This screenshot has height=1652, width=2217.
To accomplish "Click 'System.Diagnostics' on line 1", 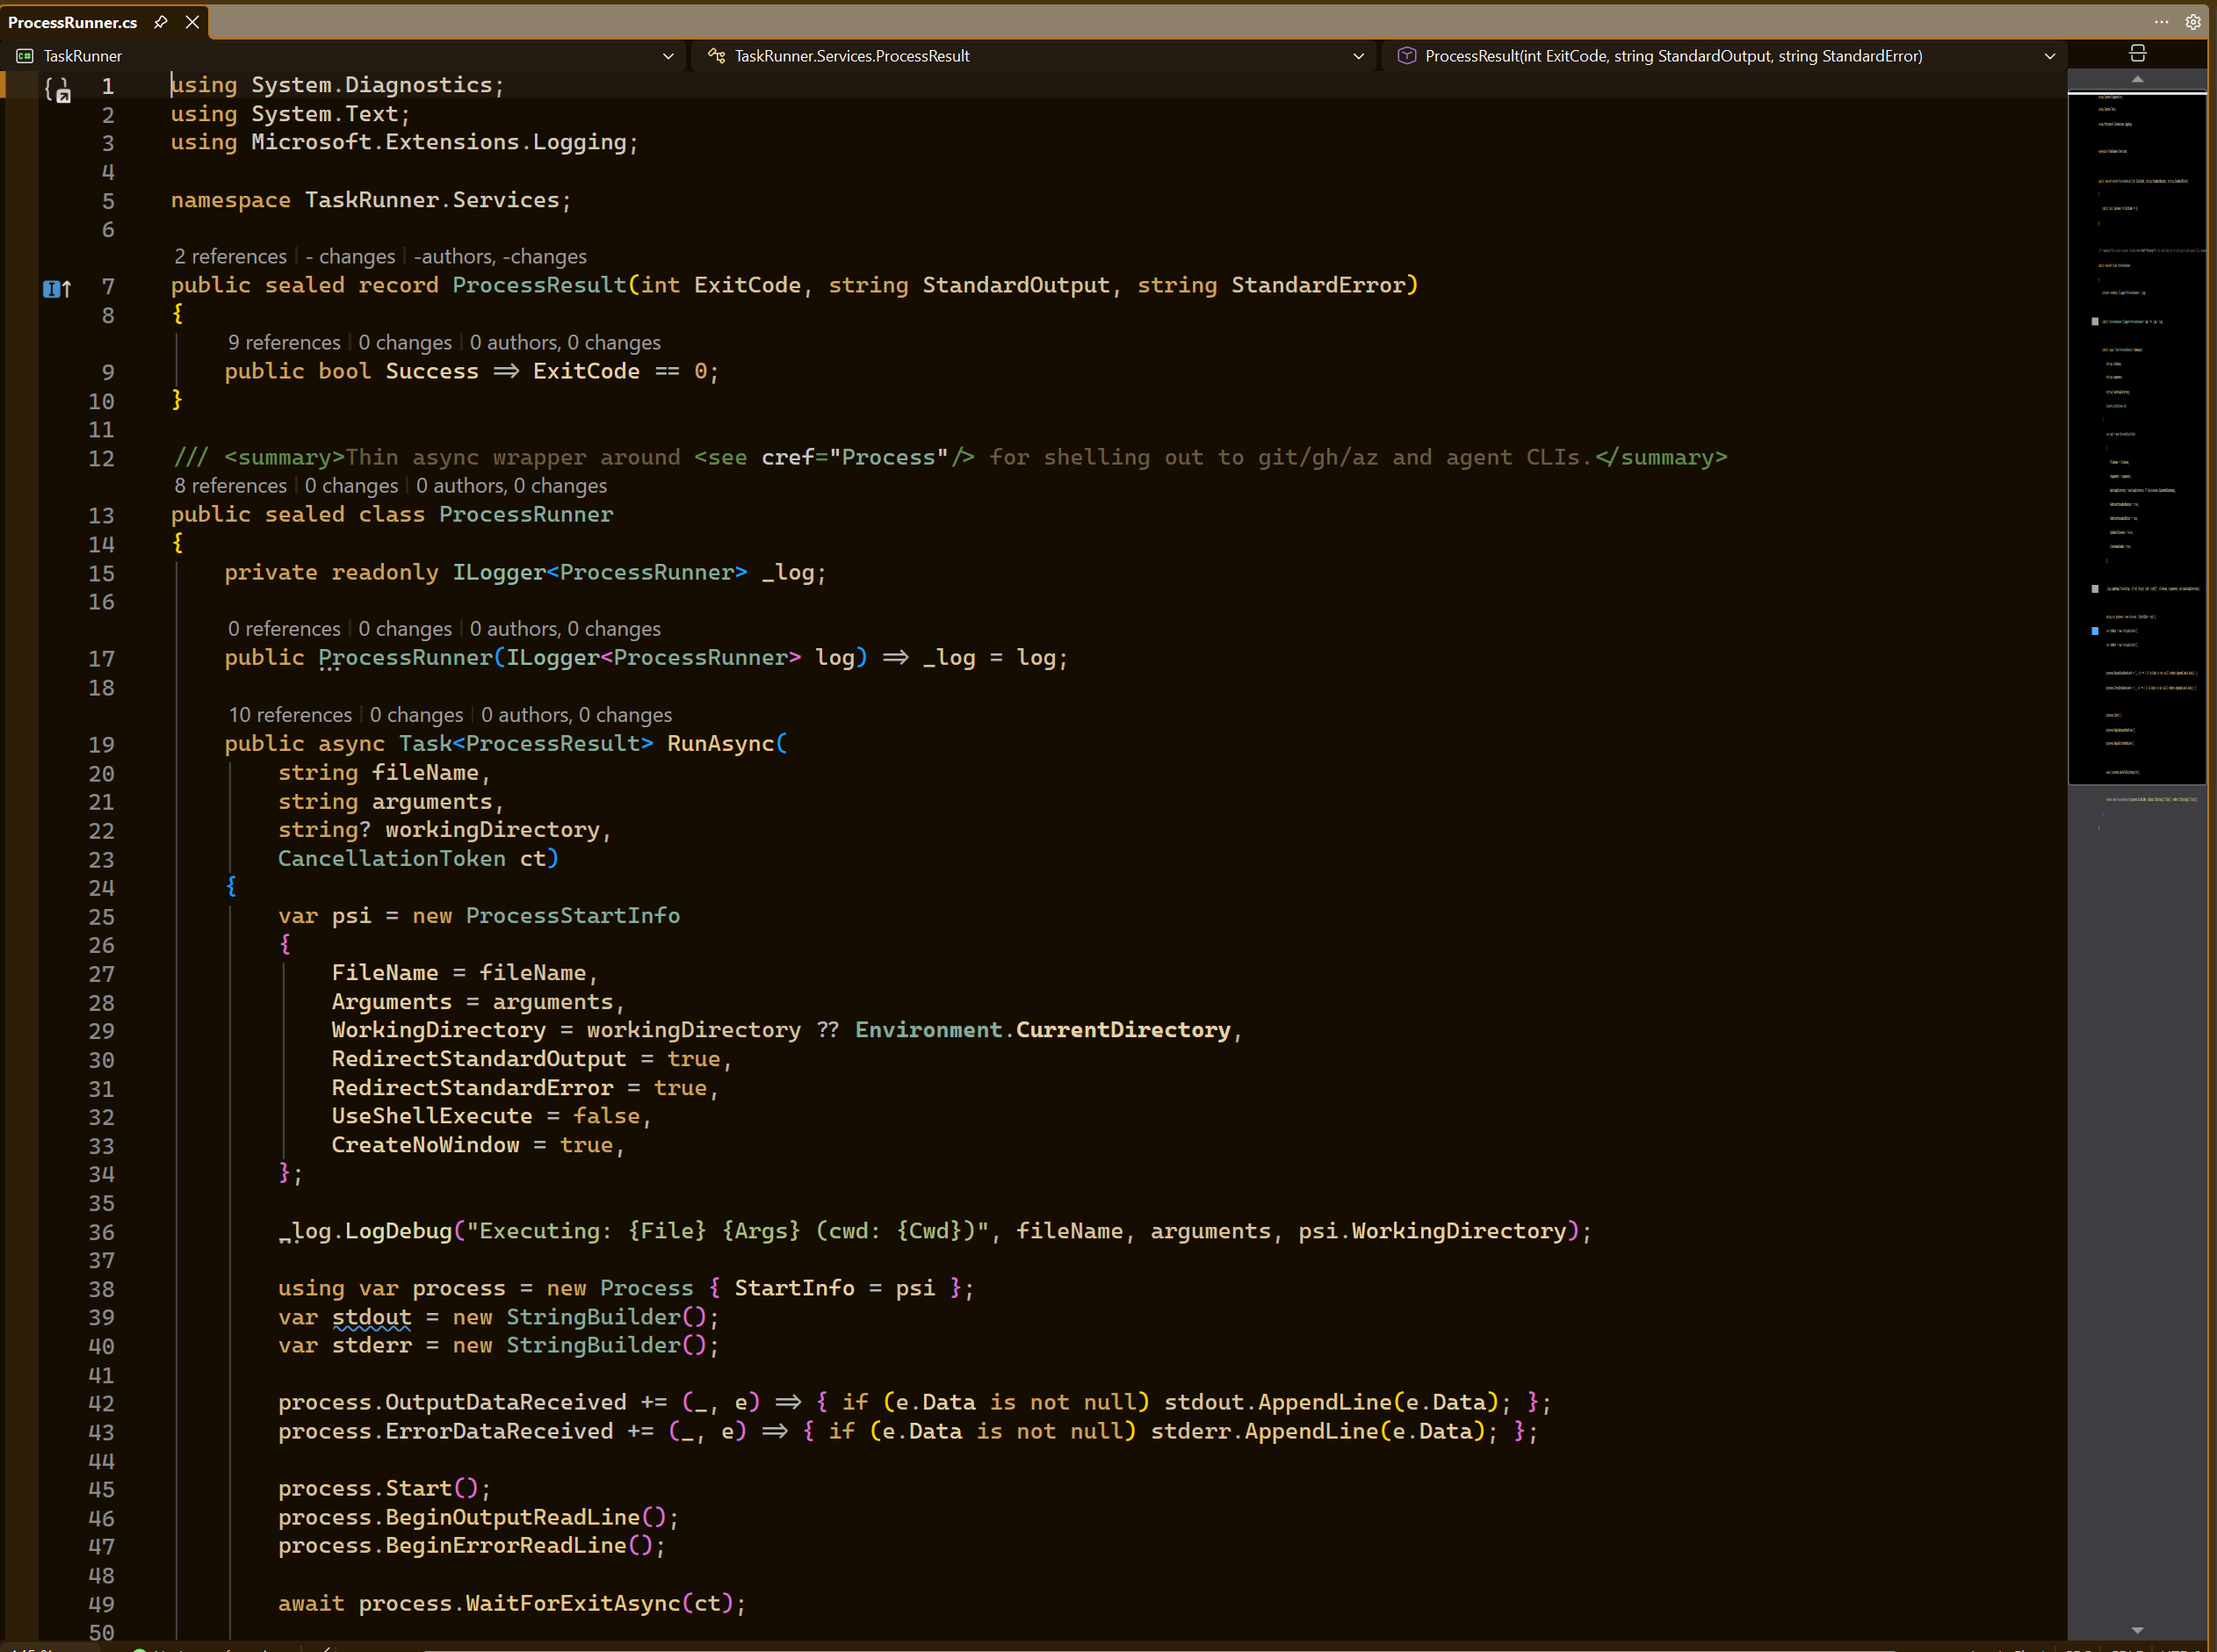I will coord(372,86).
